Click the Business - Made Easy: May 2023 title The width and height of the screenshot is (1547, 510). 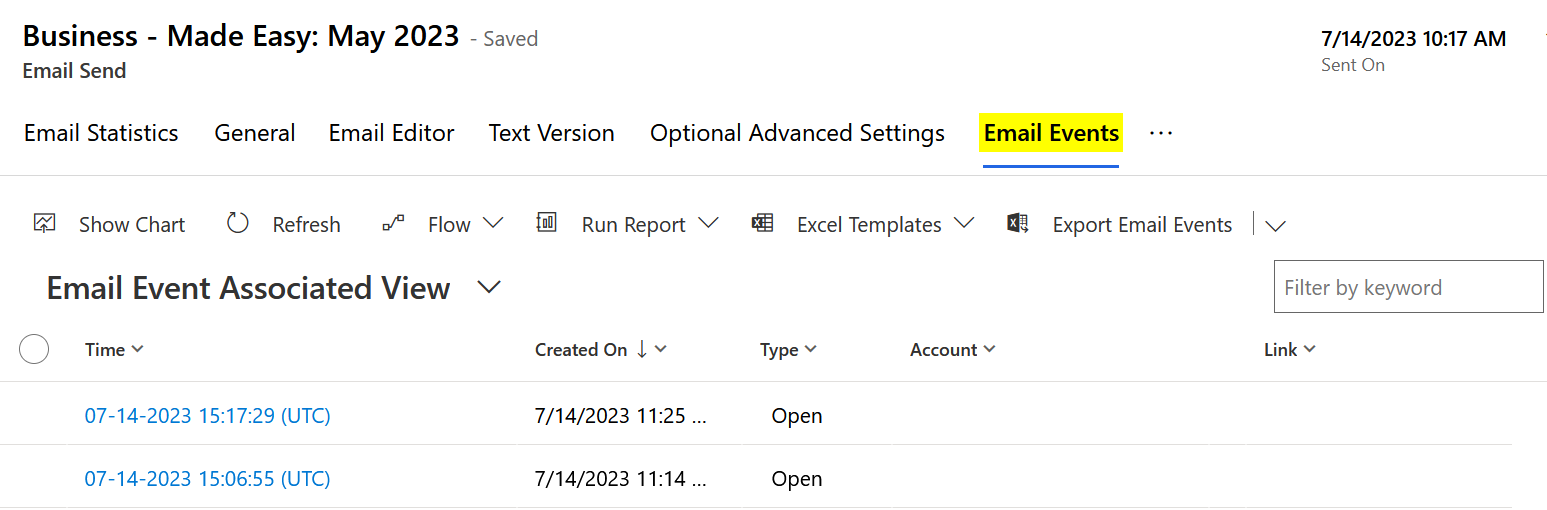click(241, 37)
